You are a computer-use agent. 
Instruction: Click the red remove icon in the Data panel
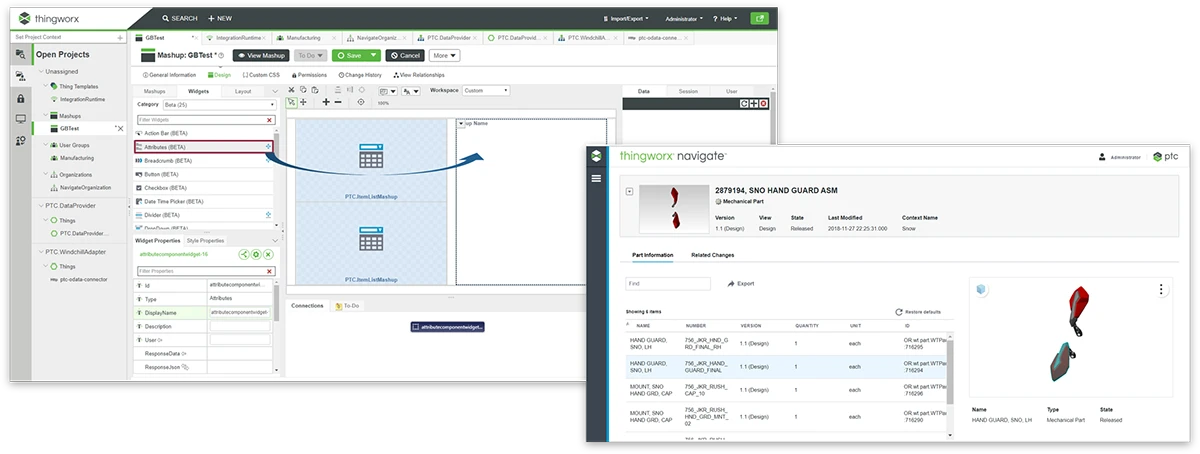click(x=764, y=103)
